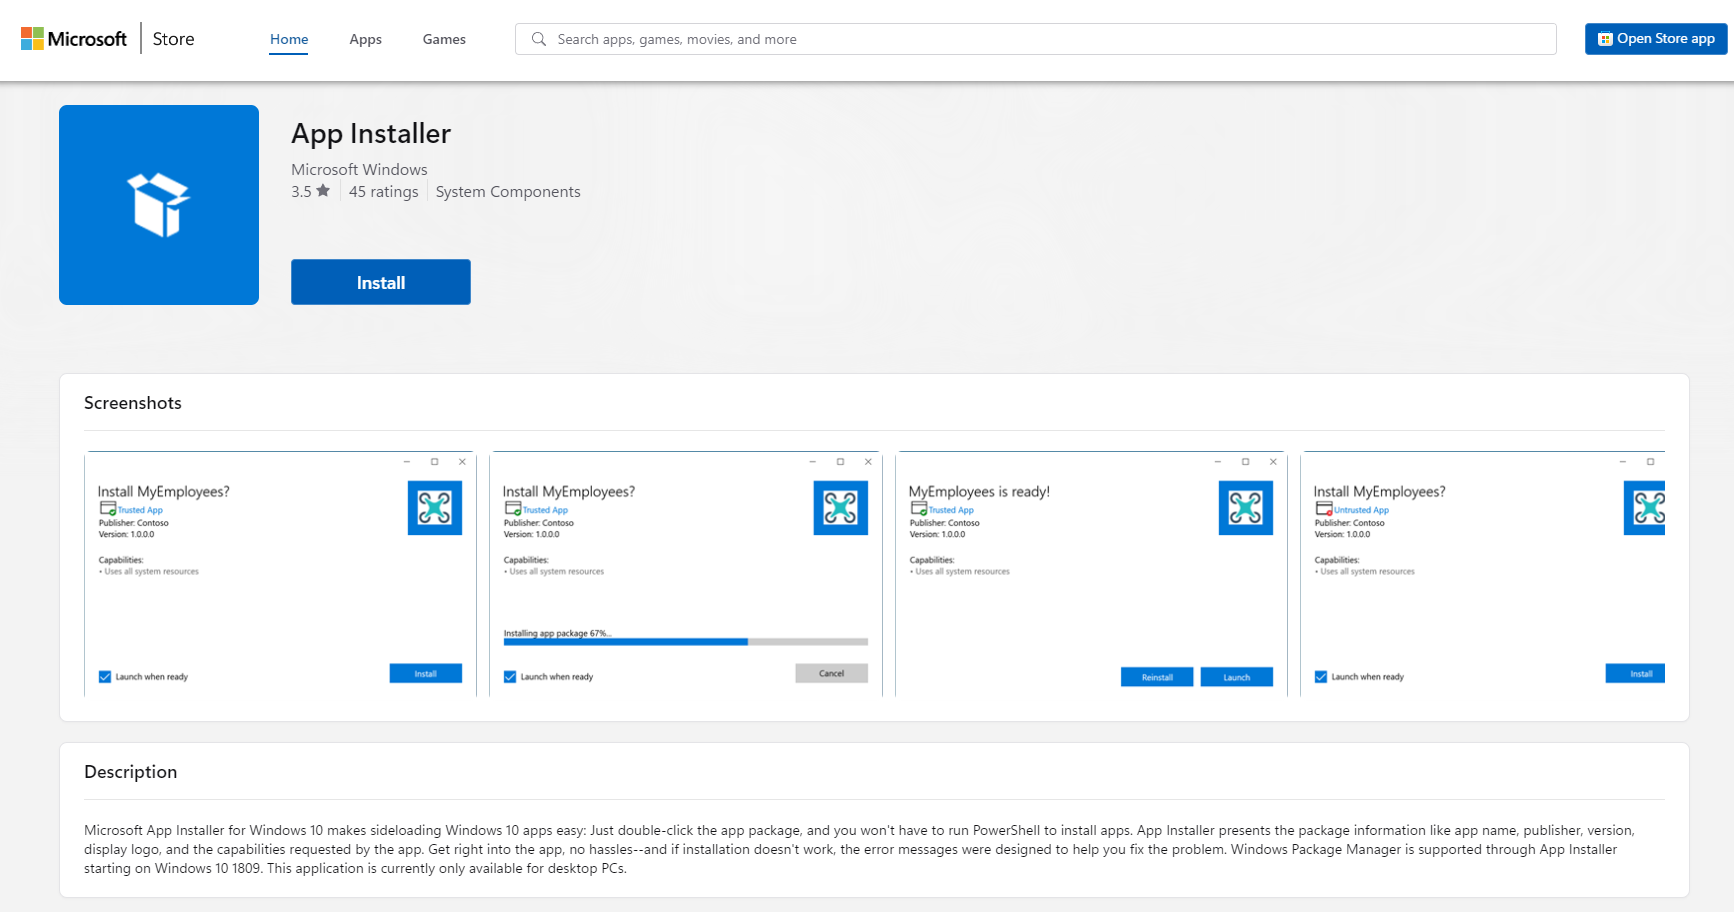Click the drone icon in progress screenshot
This screenshot has height=912, width=1734.
841,508
